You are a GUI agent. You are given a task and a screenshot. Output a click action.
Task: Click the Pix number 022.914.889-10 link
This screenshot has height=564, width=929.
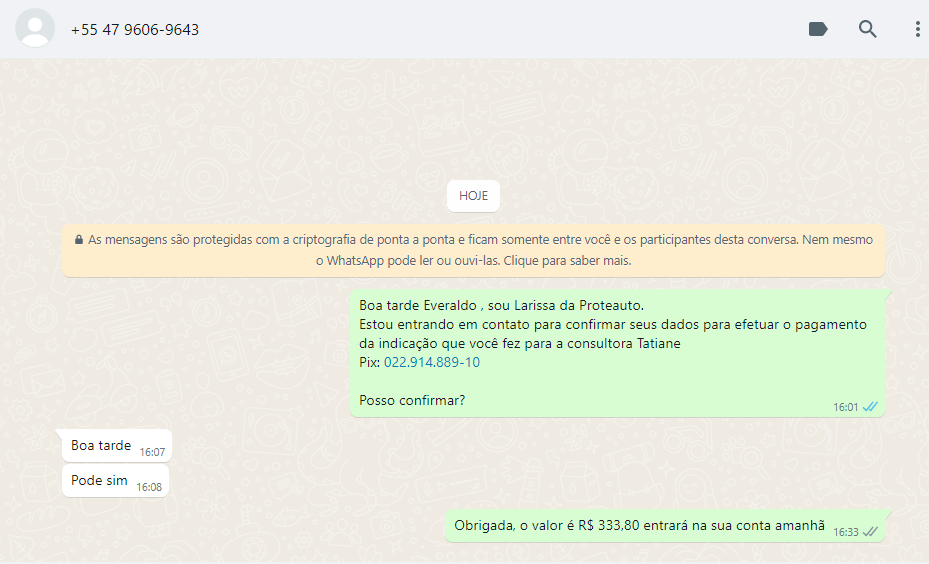point(431,362)
